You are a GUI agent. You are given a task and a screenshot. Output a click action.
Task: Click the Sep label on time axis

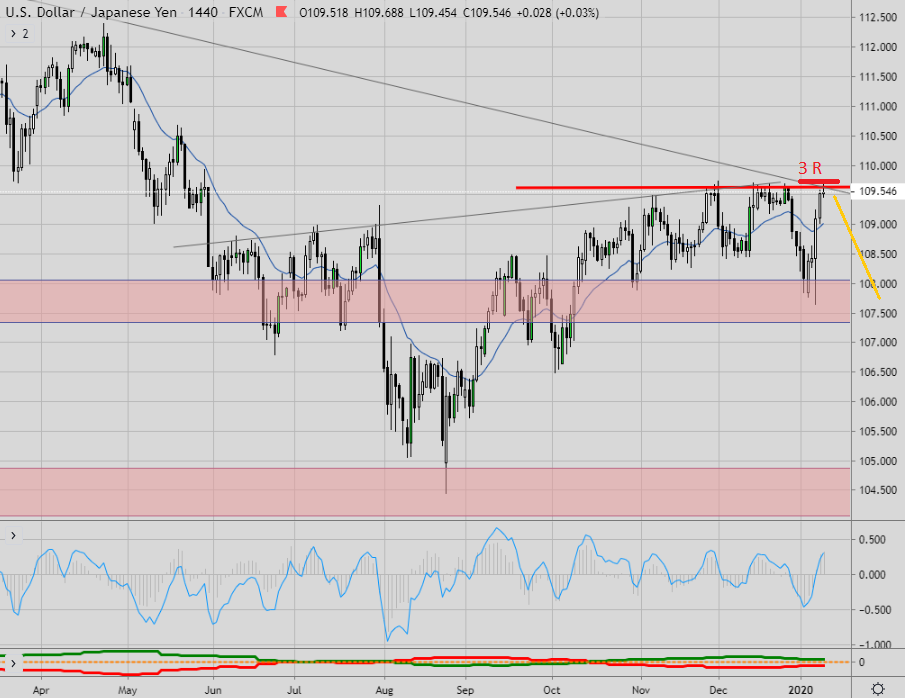tap(465, 690)
